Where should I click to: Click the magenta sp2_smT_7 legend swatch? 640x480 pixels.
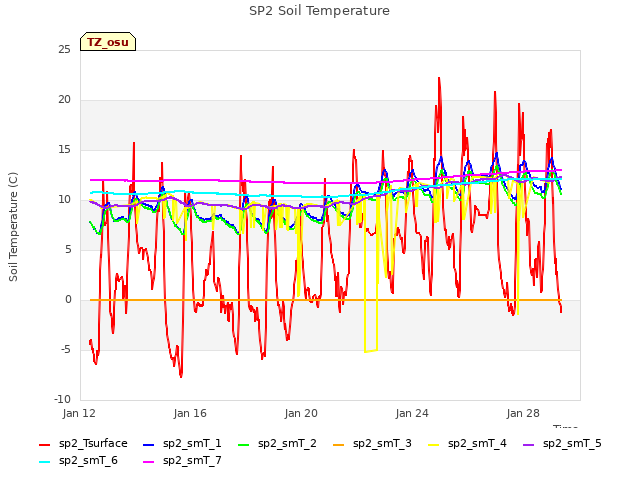[x=149, y=462]
